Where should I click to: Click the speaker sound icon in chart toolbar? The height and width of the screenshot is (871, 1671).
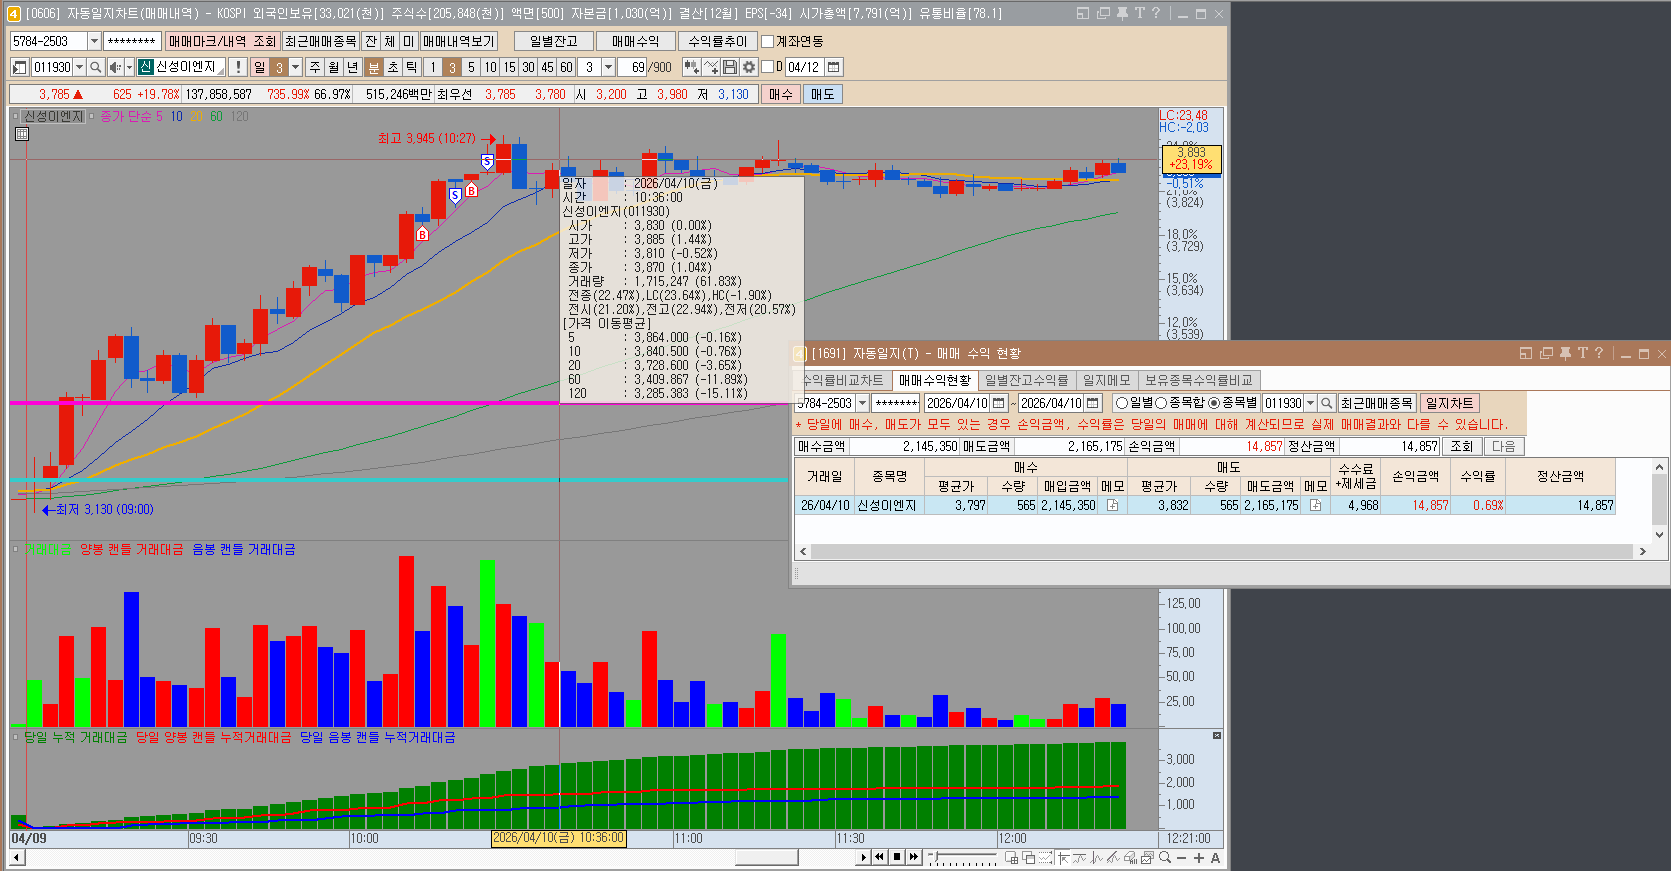tap(115, 67)
